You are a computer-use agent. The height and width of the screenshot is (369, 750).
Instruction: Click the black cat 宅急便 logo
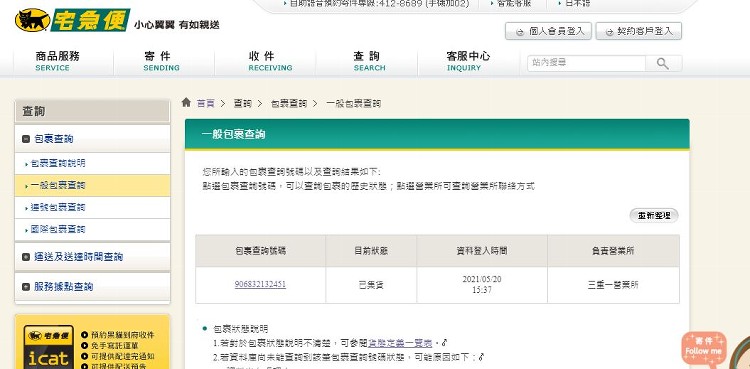click(x=73, y=20)
